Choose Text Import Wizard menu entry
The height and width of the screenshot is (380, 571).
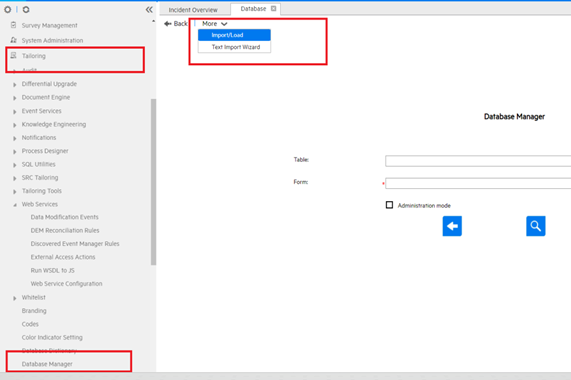234,47
